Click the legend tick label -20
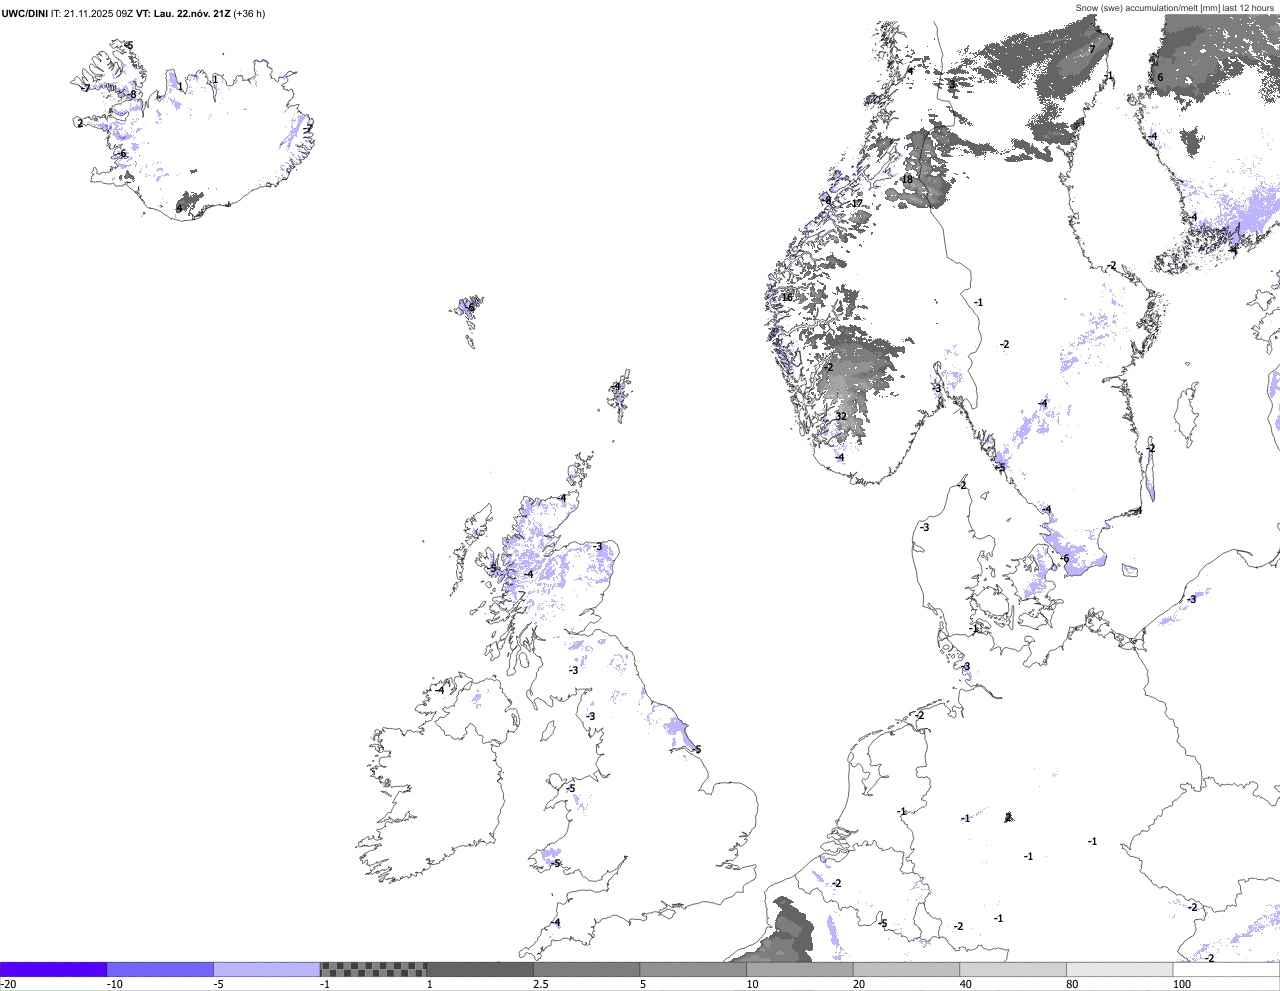Image resolution: width=1280 pixels, height=991 pixels. (x=8, y=984)
